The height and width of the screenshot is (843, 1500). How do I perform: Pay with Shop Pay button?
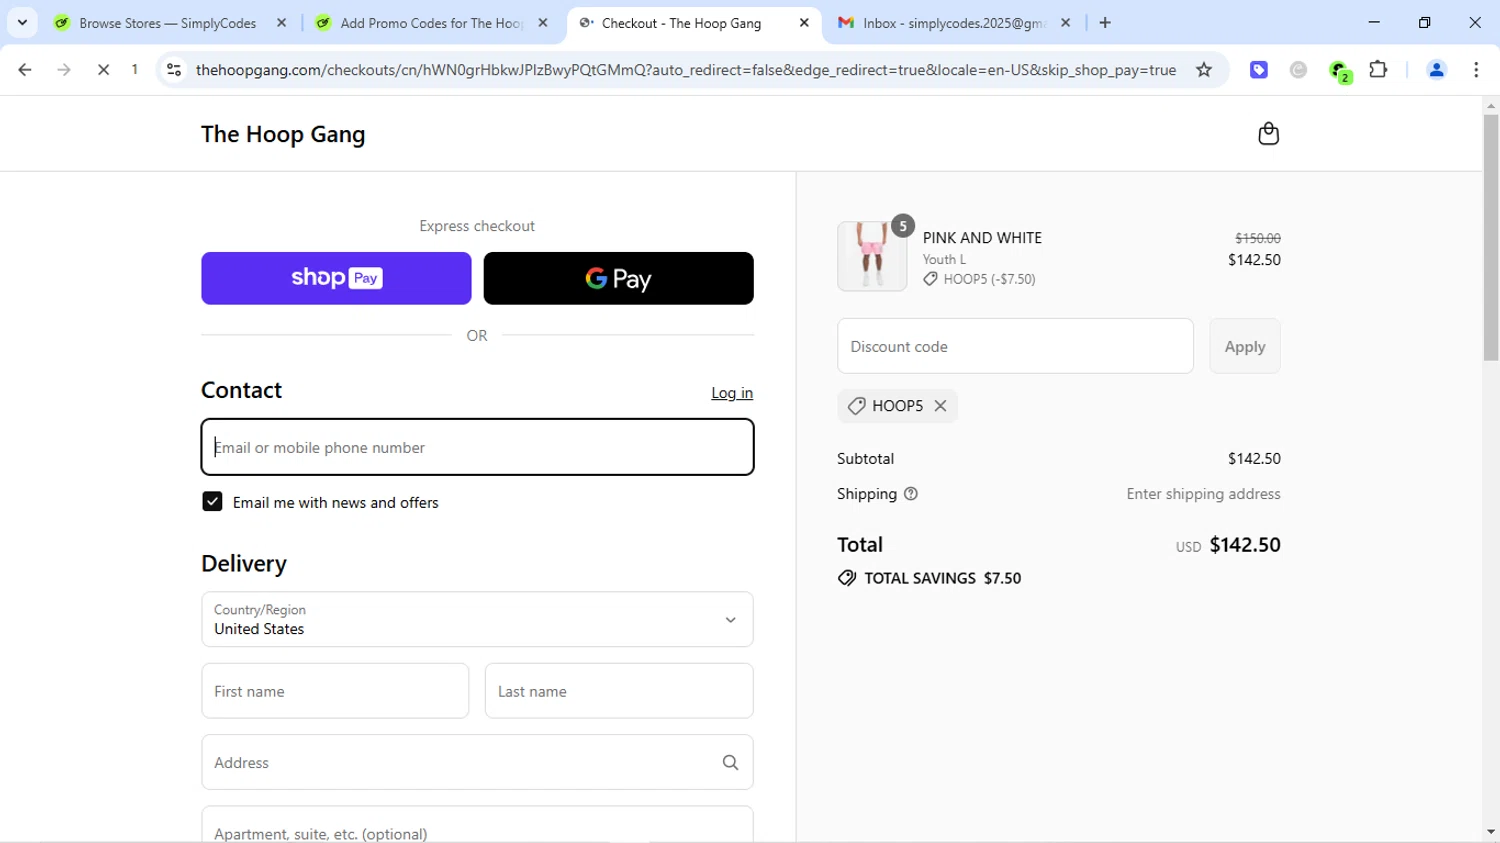336,278
